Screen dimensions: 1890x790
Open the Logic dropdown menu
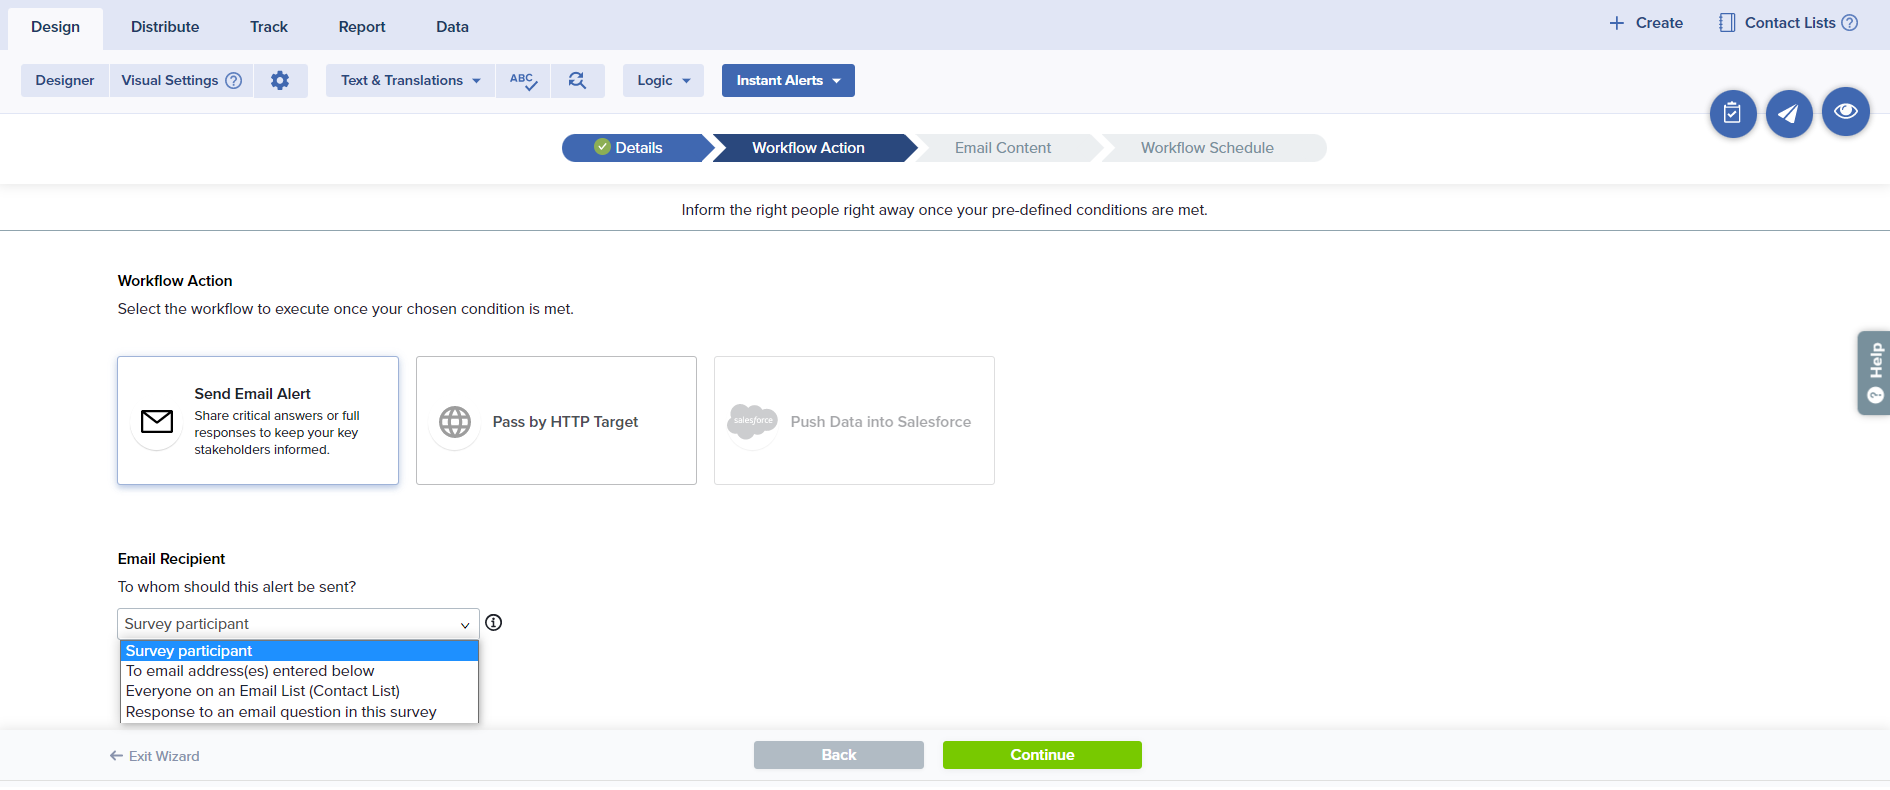(663, 81)
